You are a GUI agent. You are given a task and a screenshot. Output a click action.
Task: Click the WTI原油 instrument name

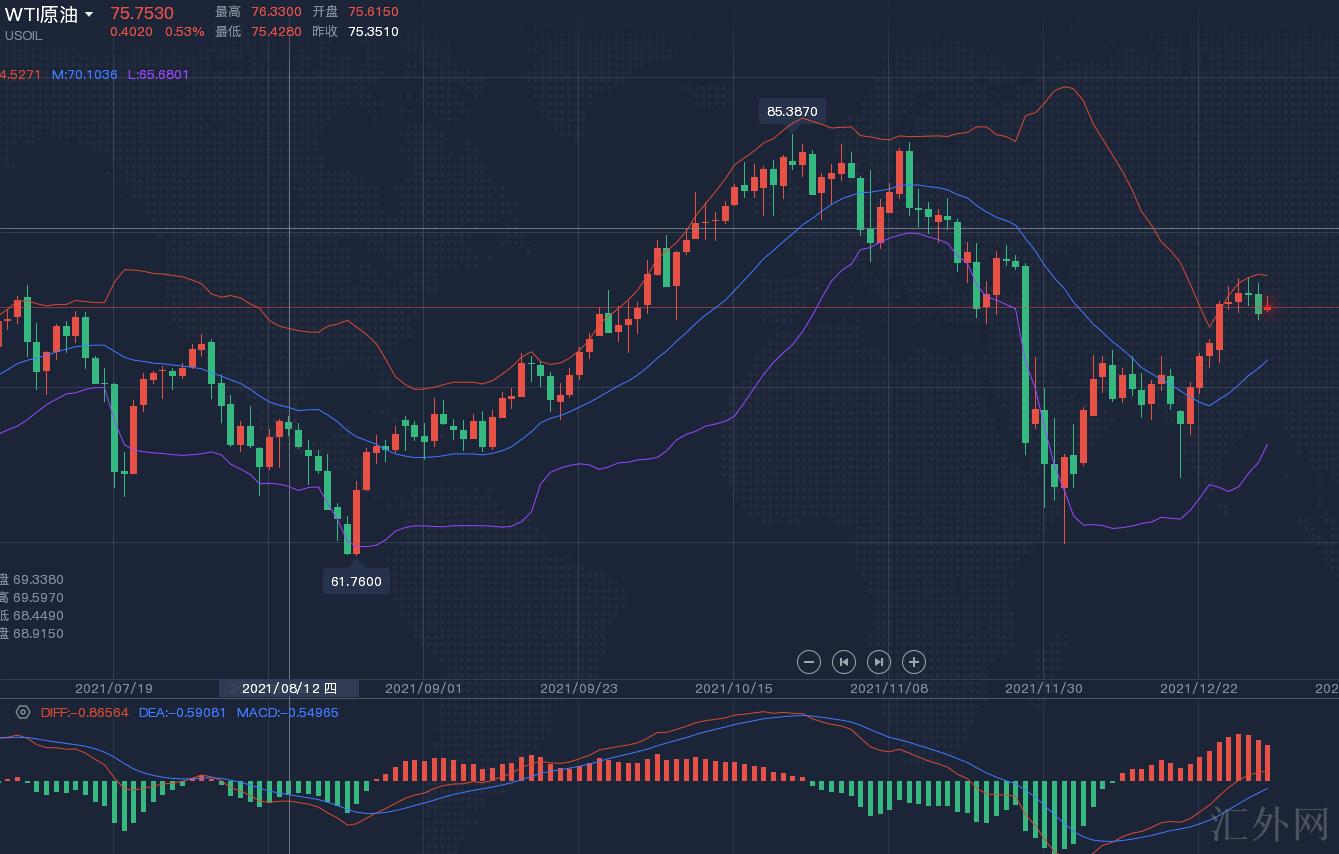[41, 14]
